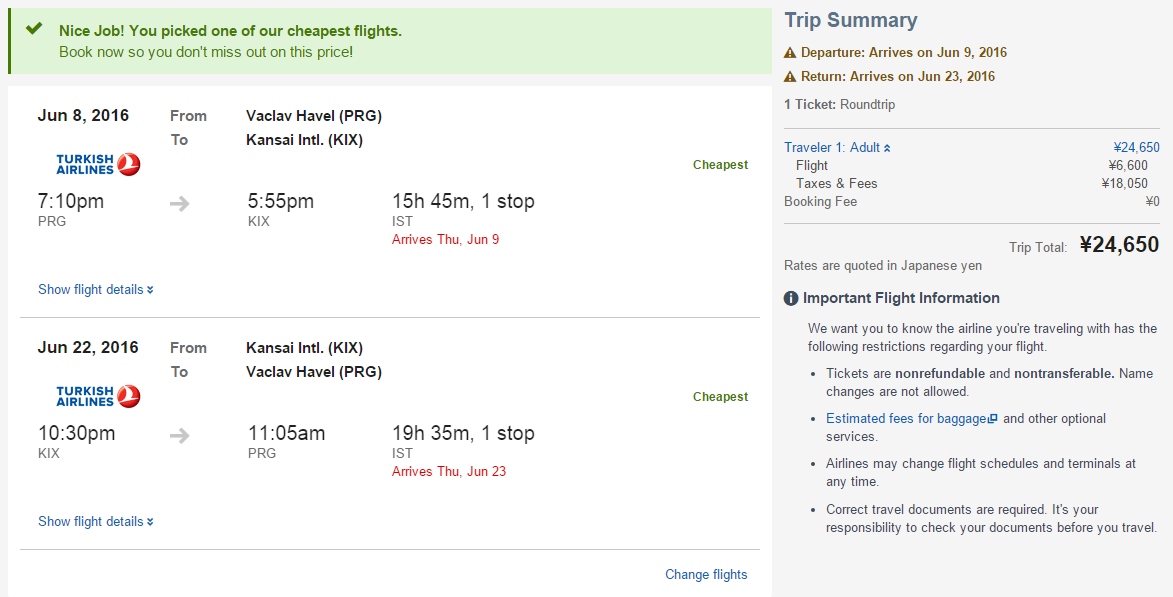The image size is (1173, 597).
Task: Expand flight details for Jun 22 flight
Action: point(96,521)
